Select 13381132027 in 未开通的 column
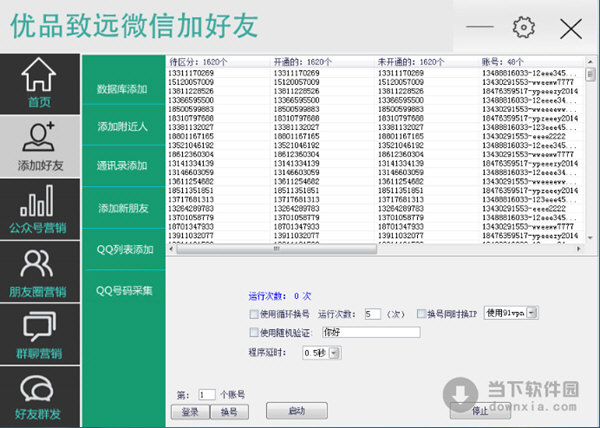 pyautogui.click(x=401, y=127)
